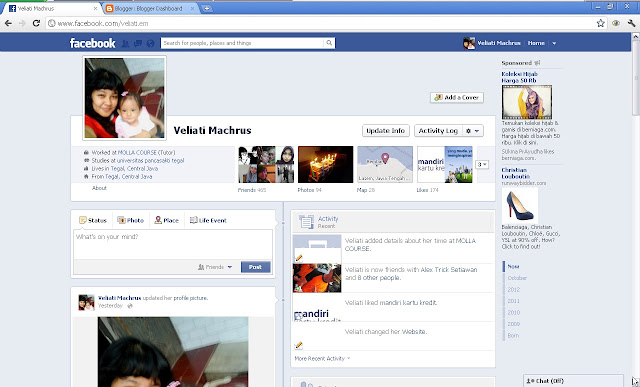Open Activity Log button
This screenshot has height=387, width=640.
pos(438,131)
